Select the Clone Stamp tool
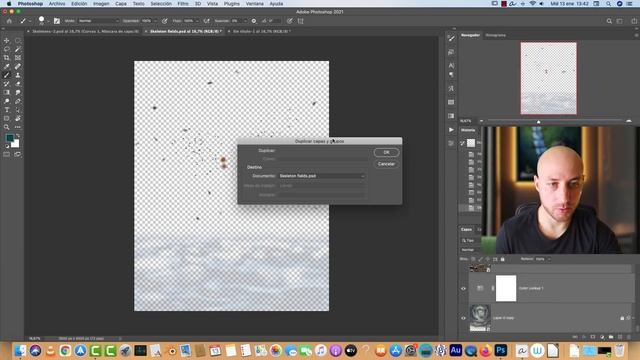The height and width of the screenshot is (360, 640). point(18,75)
